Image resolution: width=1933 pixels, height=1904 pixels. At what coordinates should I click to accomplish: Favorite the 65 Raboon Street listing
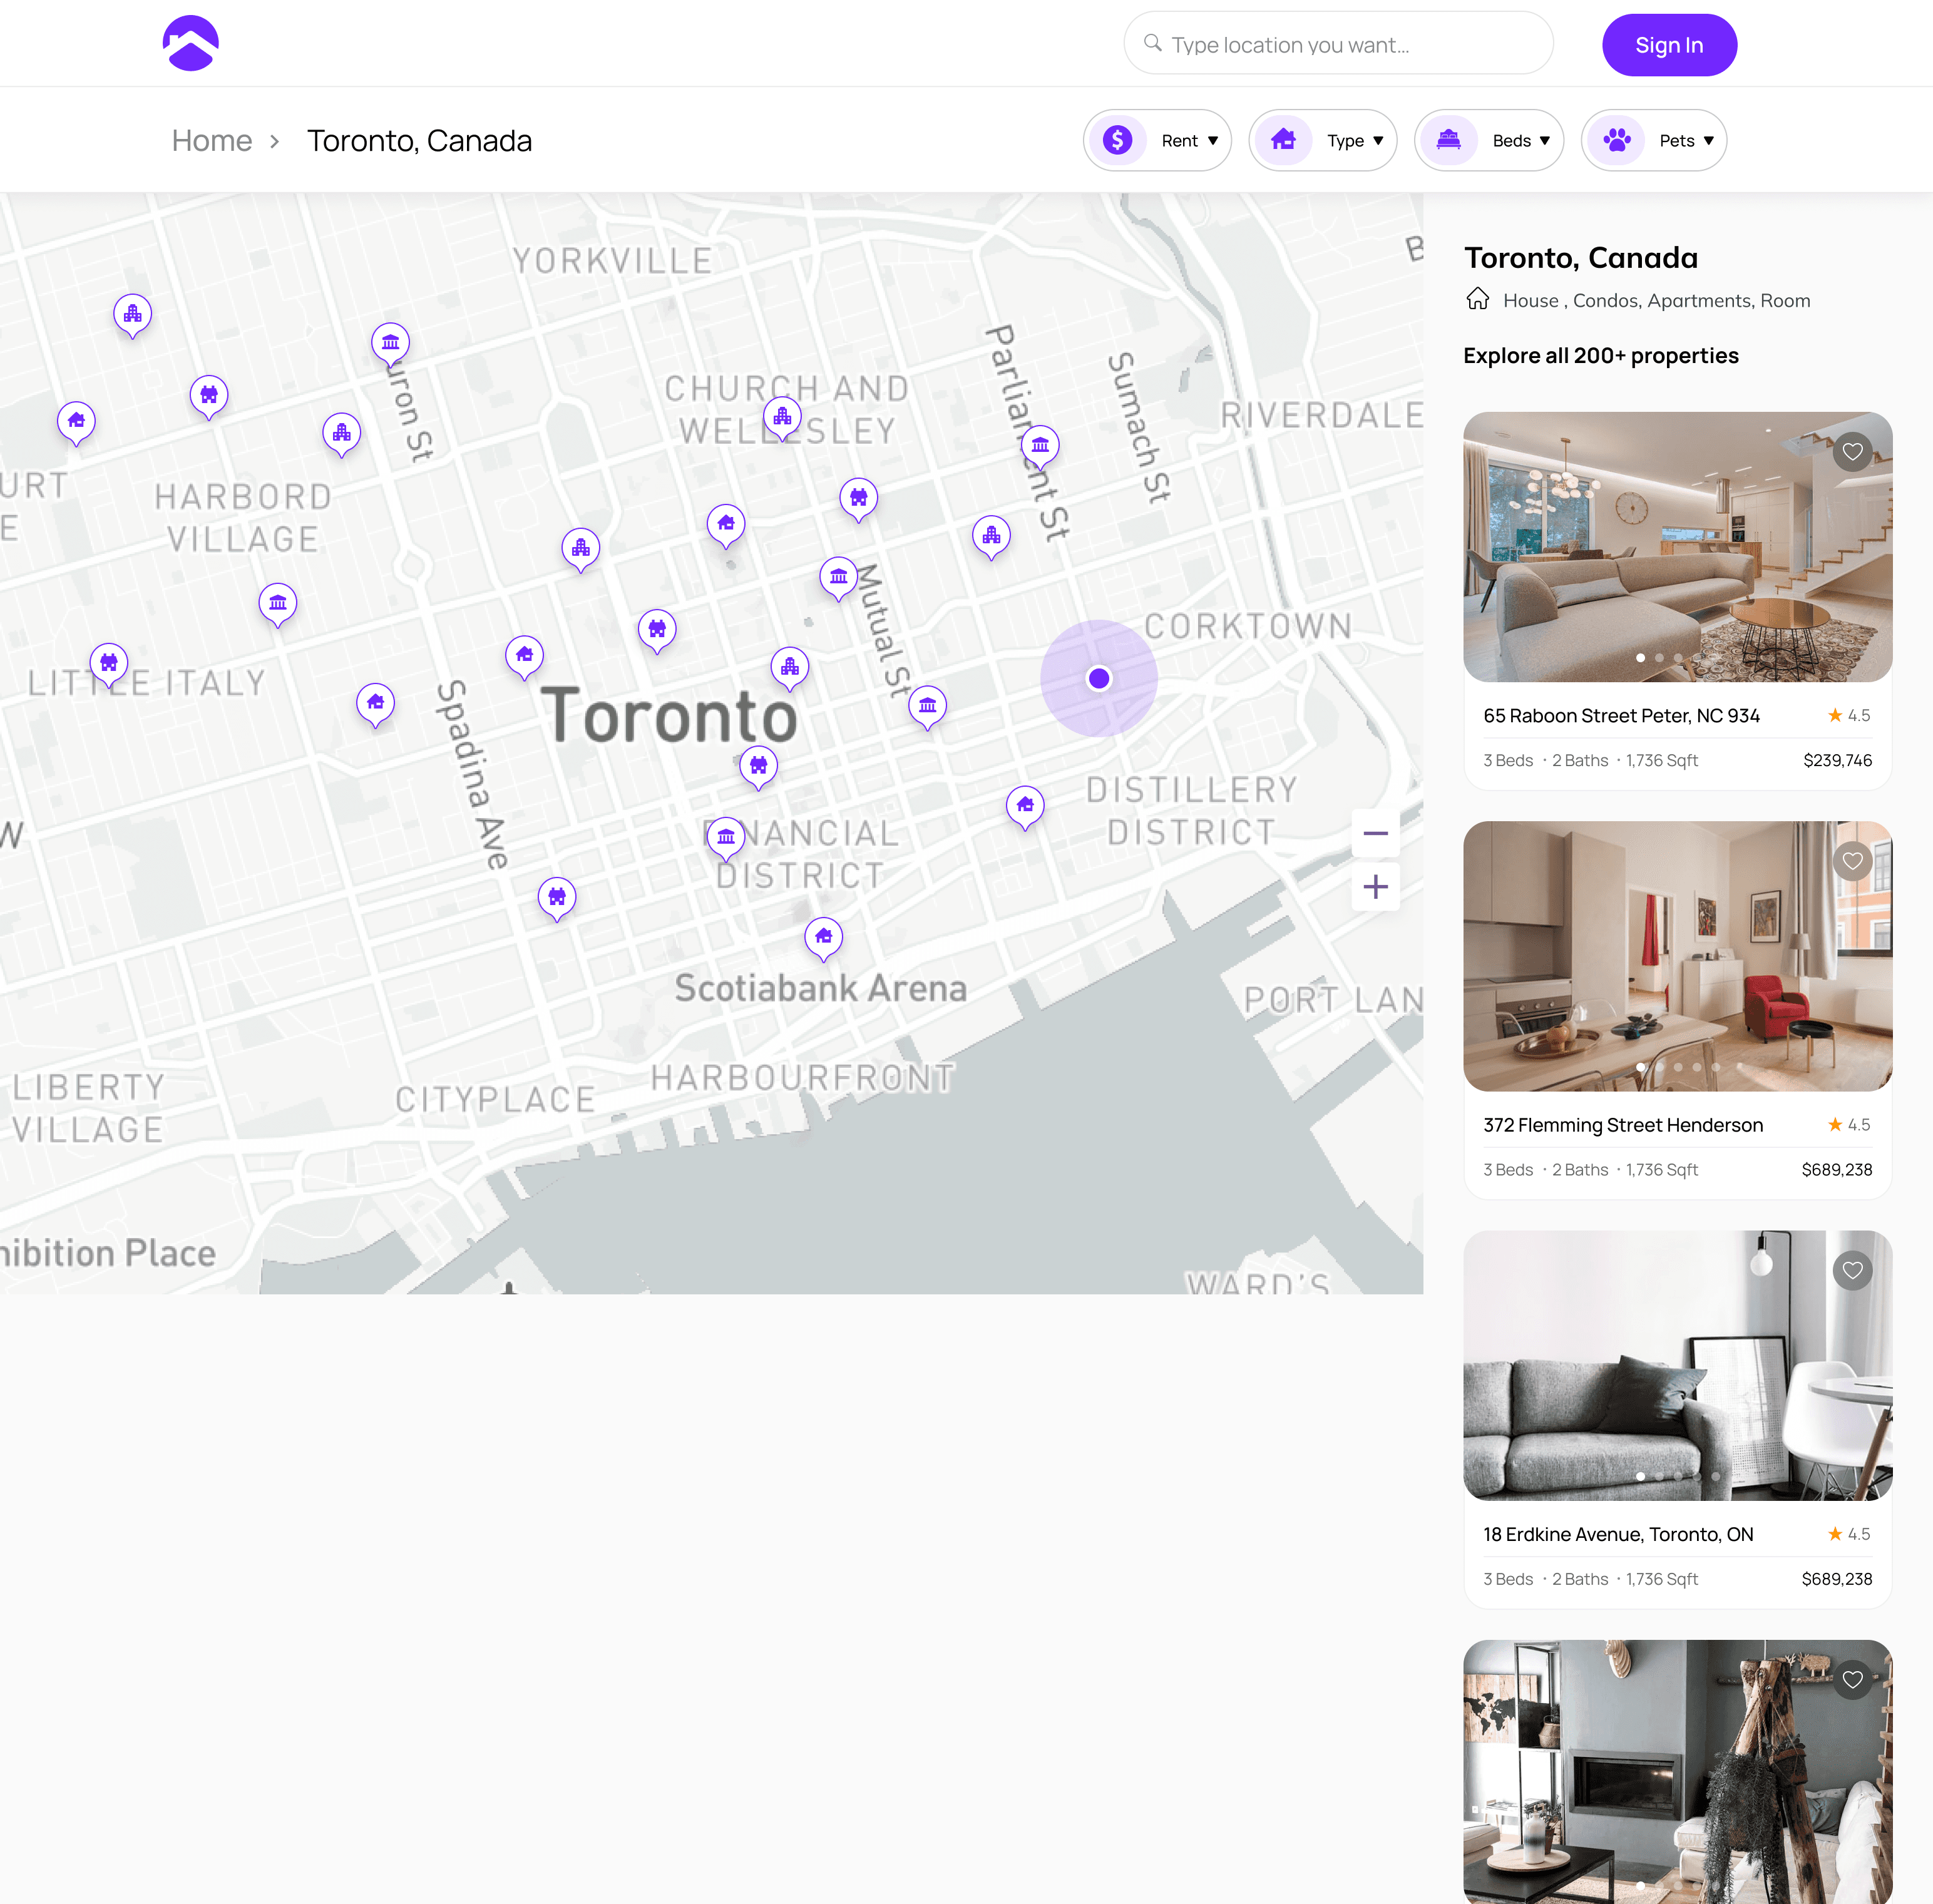click(x=1852, y=452)
